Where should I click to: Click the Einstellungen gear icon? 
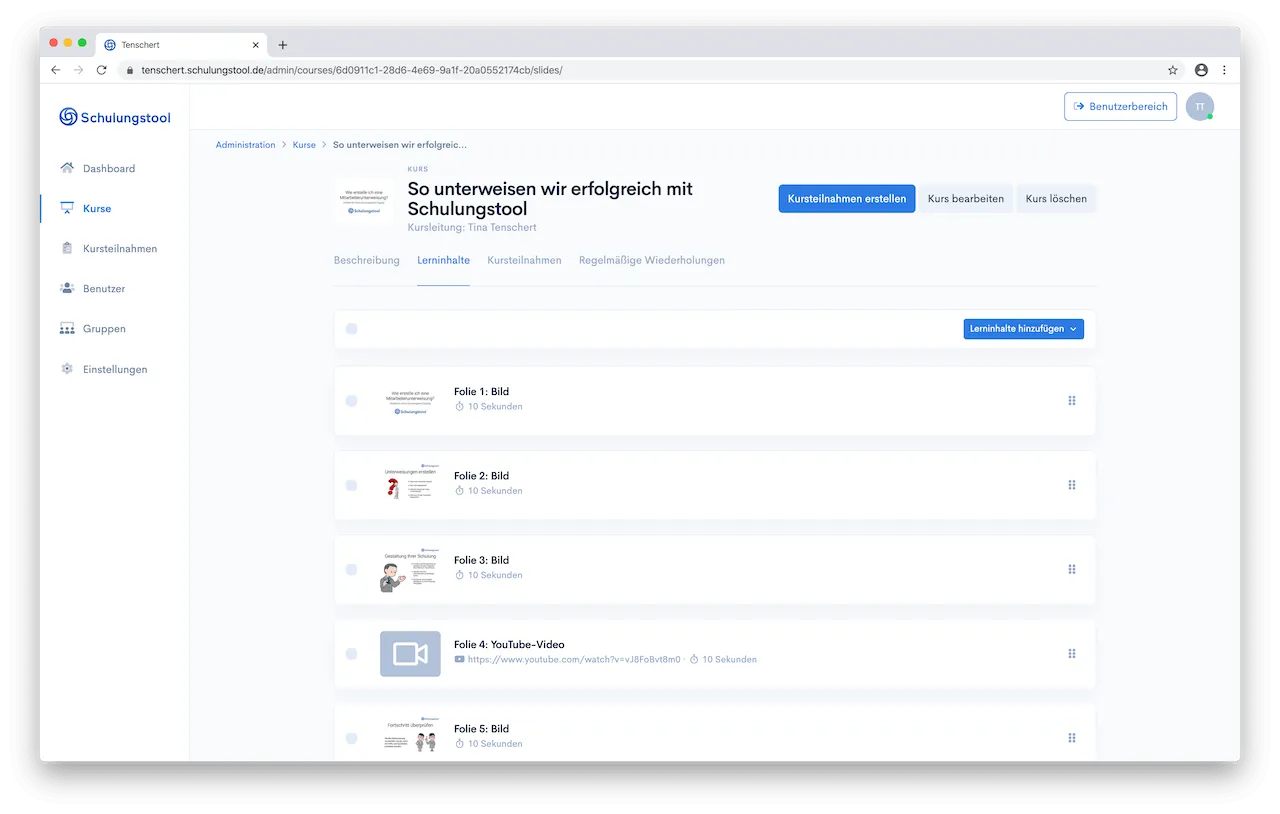tap(67, 369)
